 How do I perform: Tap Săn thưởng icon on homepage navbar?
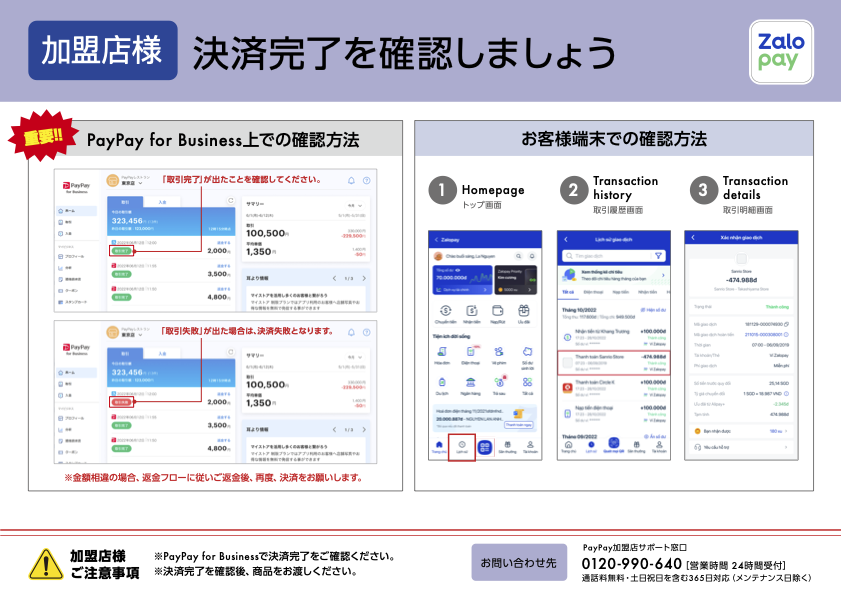[507, 445]
